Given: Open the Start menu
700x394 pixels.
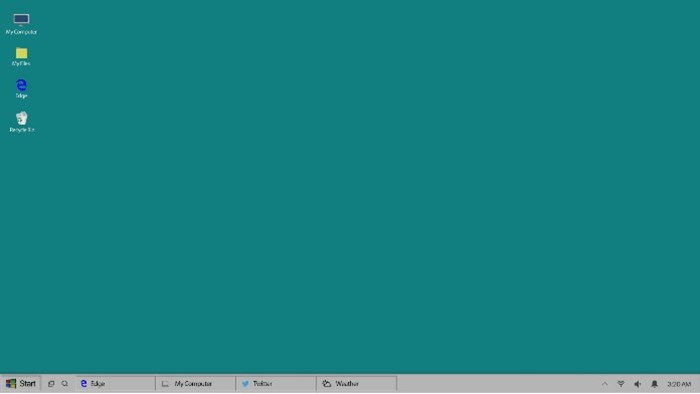Looking at the screenshot, I should pyautogui.click(x=21, y=383).
